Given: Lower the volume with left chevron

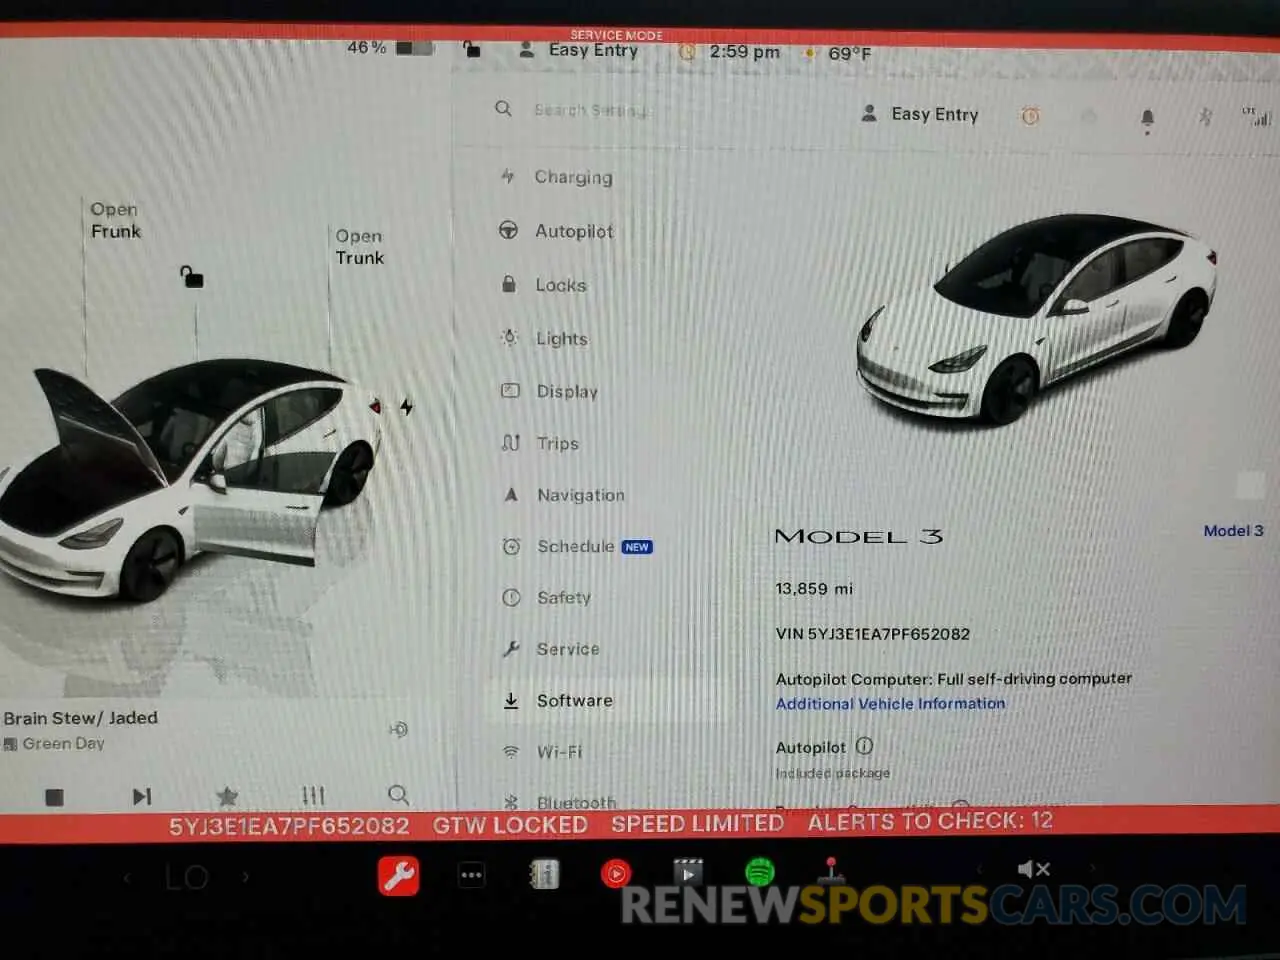Looking at the screenshot, I should [x=980, y=869].
